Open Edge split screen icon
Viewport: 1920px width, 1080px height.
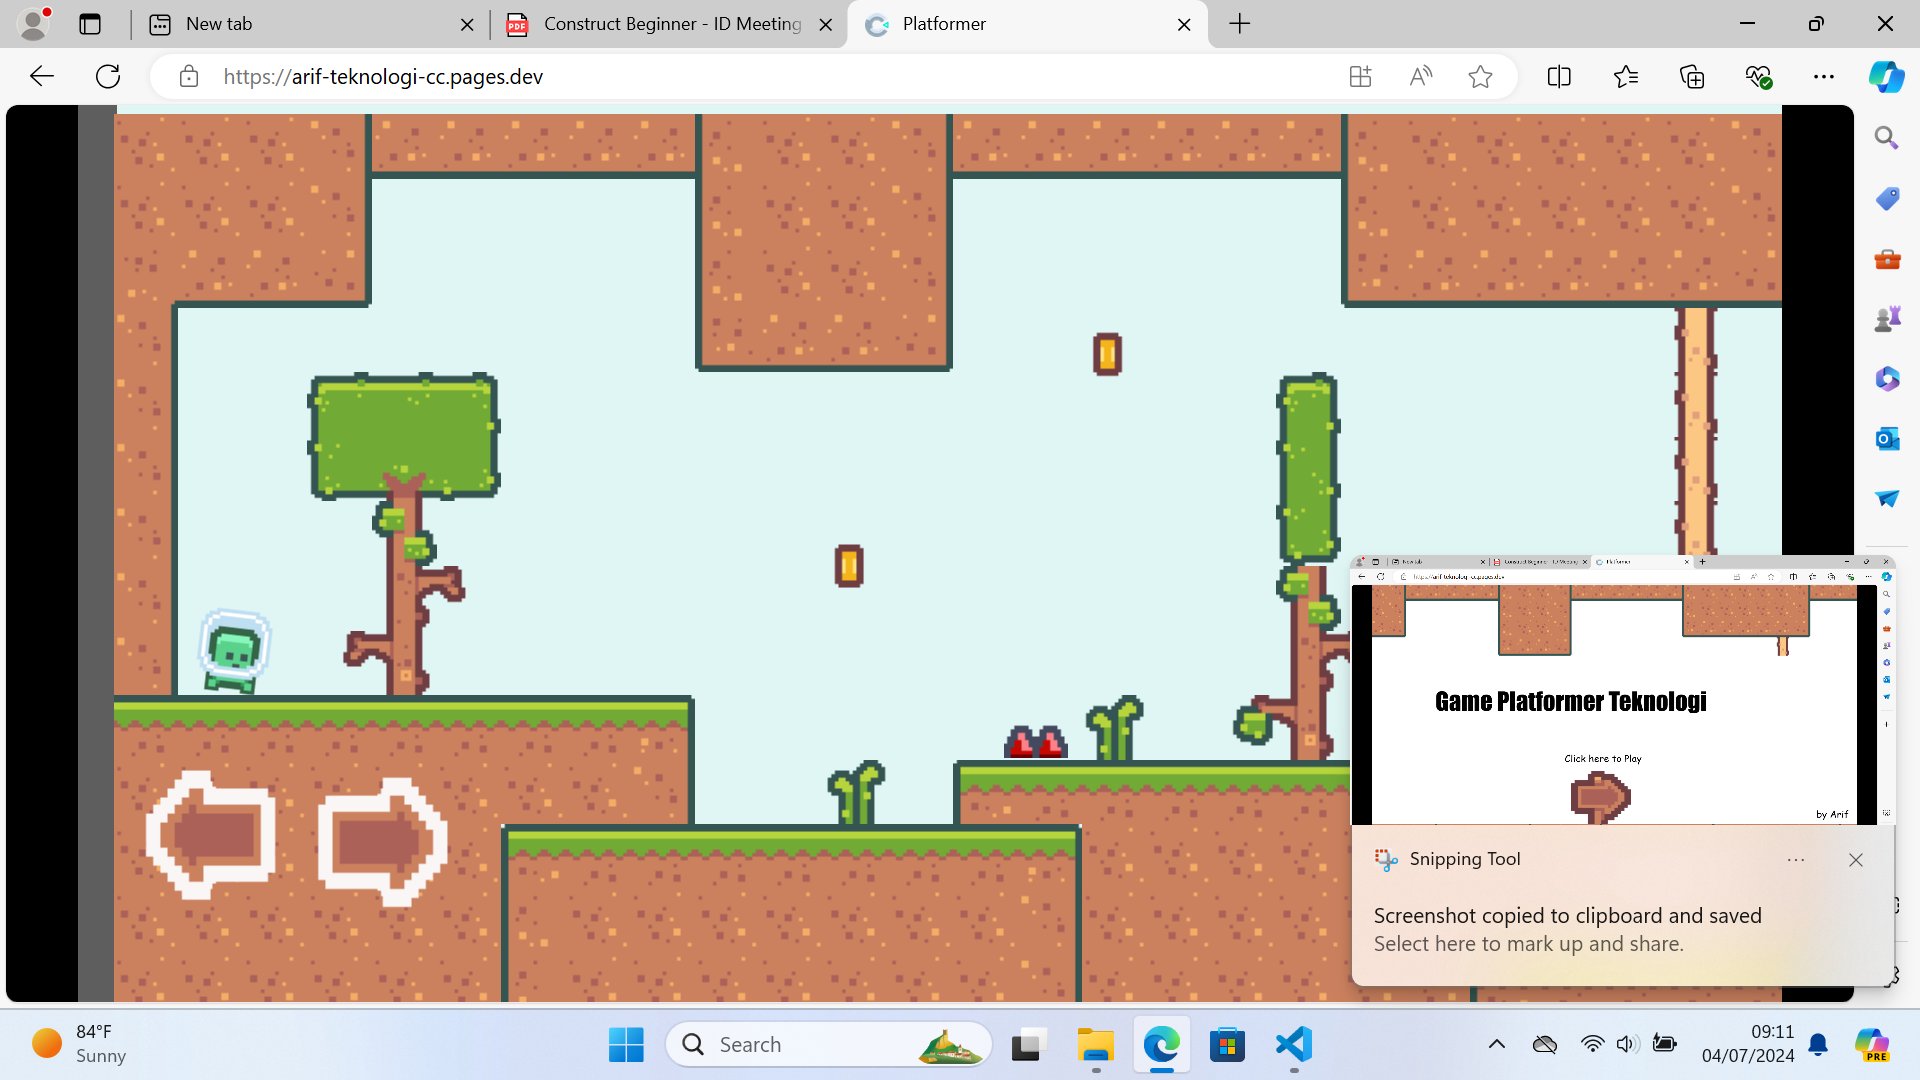(x=1559, y=77)
